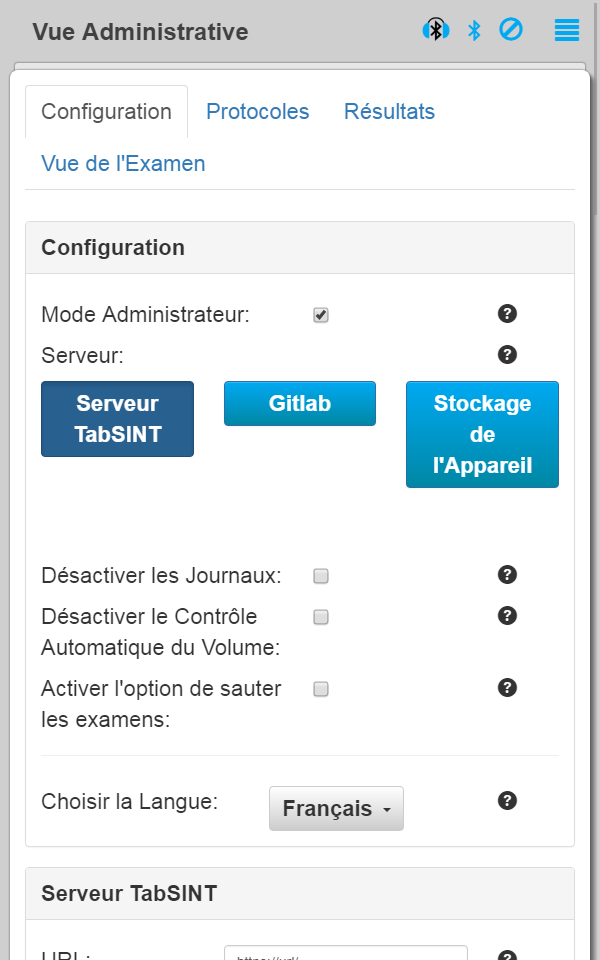600x960 pixels.
Task: Open help for Contrôle Automatique du Volume
Action: coord(507,615)
